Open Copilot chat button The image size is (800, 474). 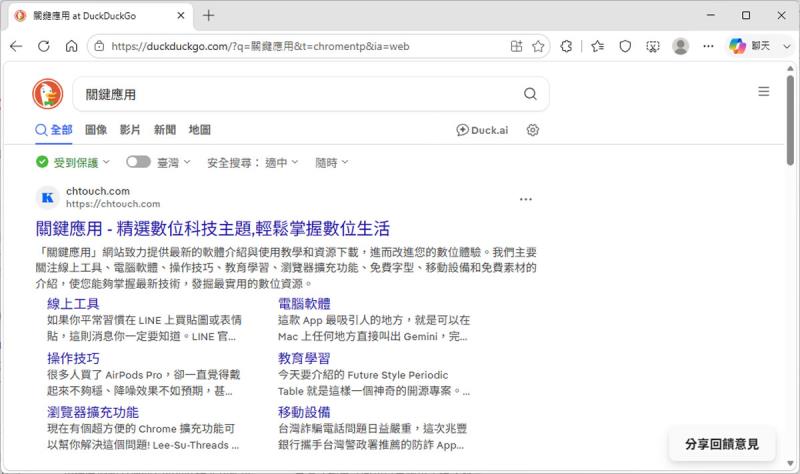pyautogui.click(x=749, y=46)
